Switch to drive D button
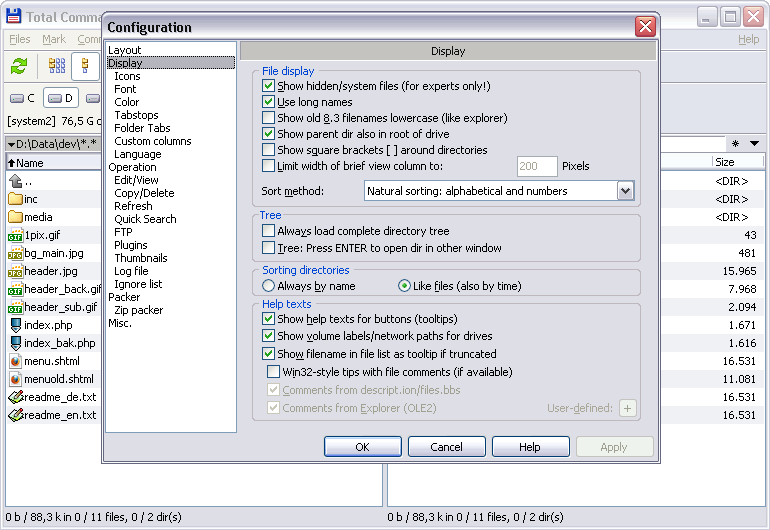 (61, 98)
